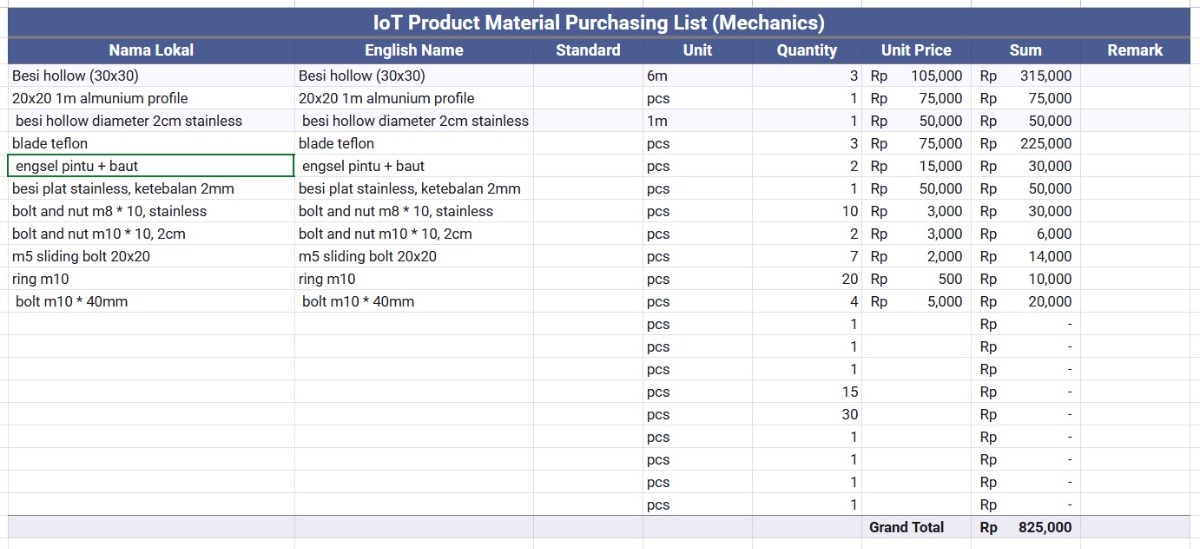This screenshot has width=1200, height=549.
Task: Select English Name cell engsel pintu + baut
Action: [x=414, y=166]
